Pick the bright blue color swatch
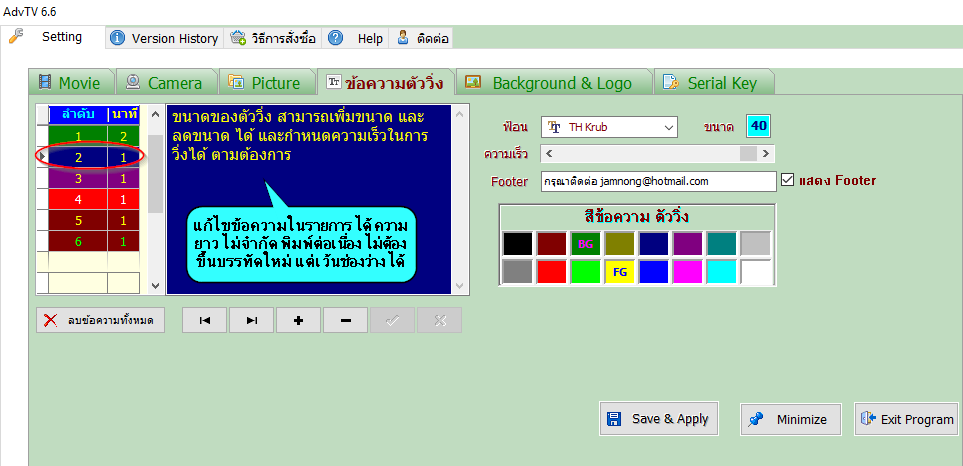963x466 pixels. 653,272
